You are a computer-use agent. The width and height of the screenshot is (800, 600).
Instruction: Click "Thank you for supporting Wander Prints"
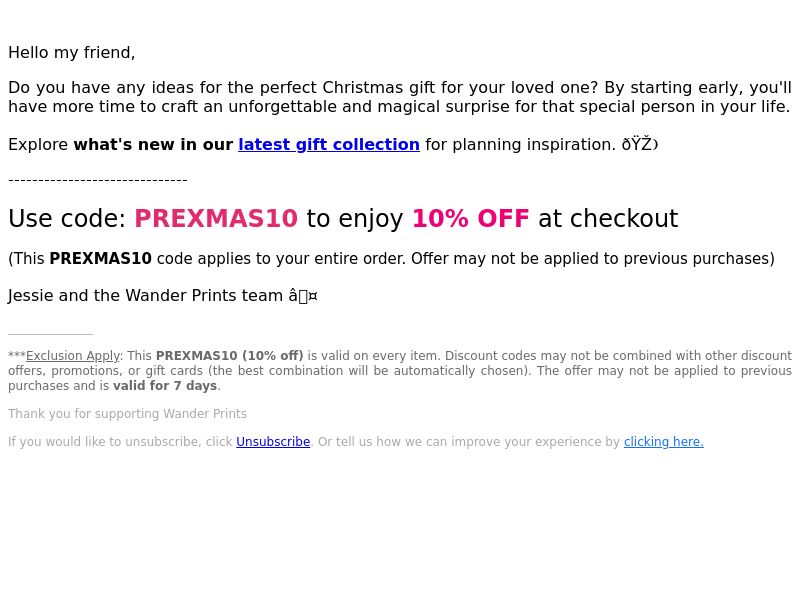(x=127, y=414)
